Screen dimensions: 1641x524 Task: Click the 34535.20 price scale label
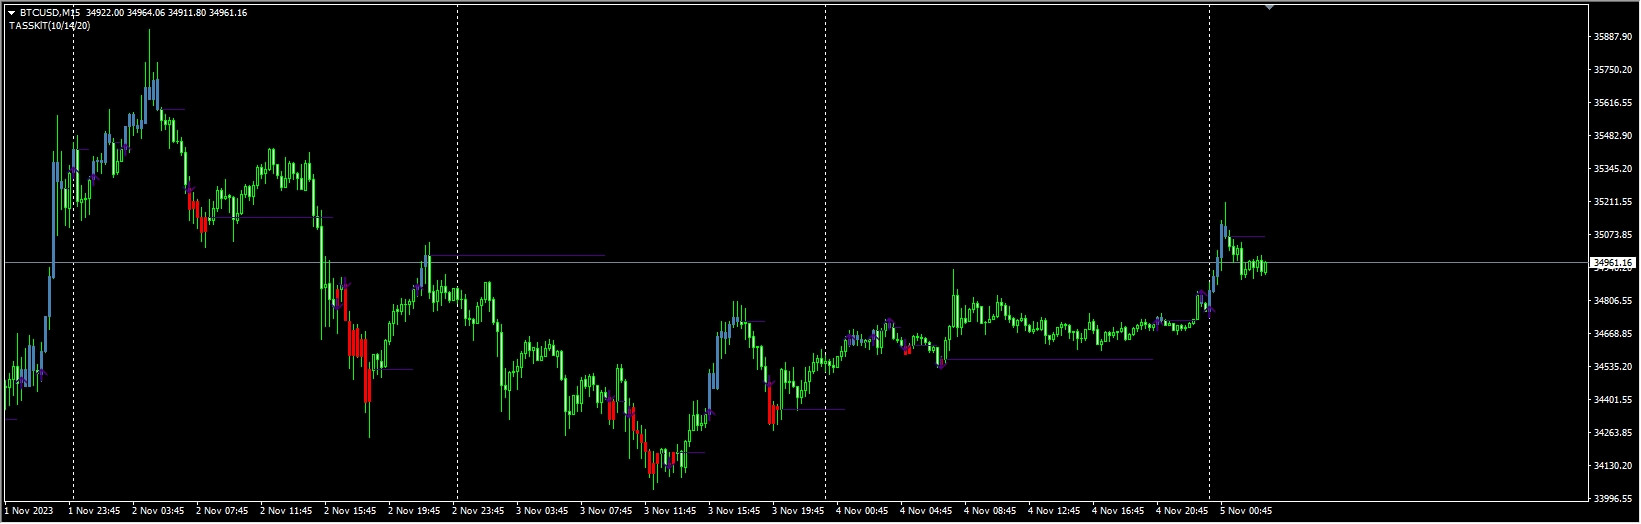click(x=1613, y=367)
